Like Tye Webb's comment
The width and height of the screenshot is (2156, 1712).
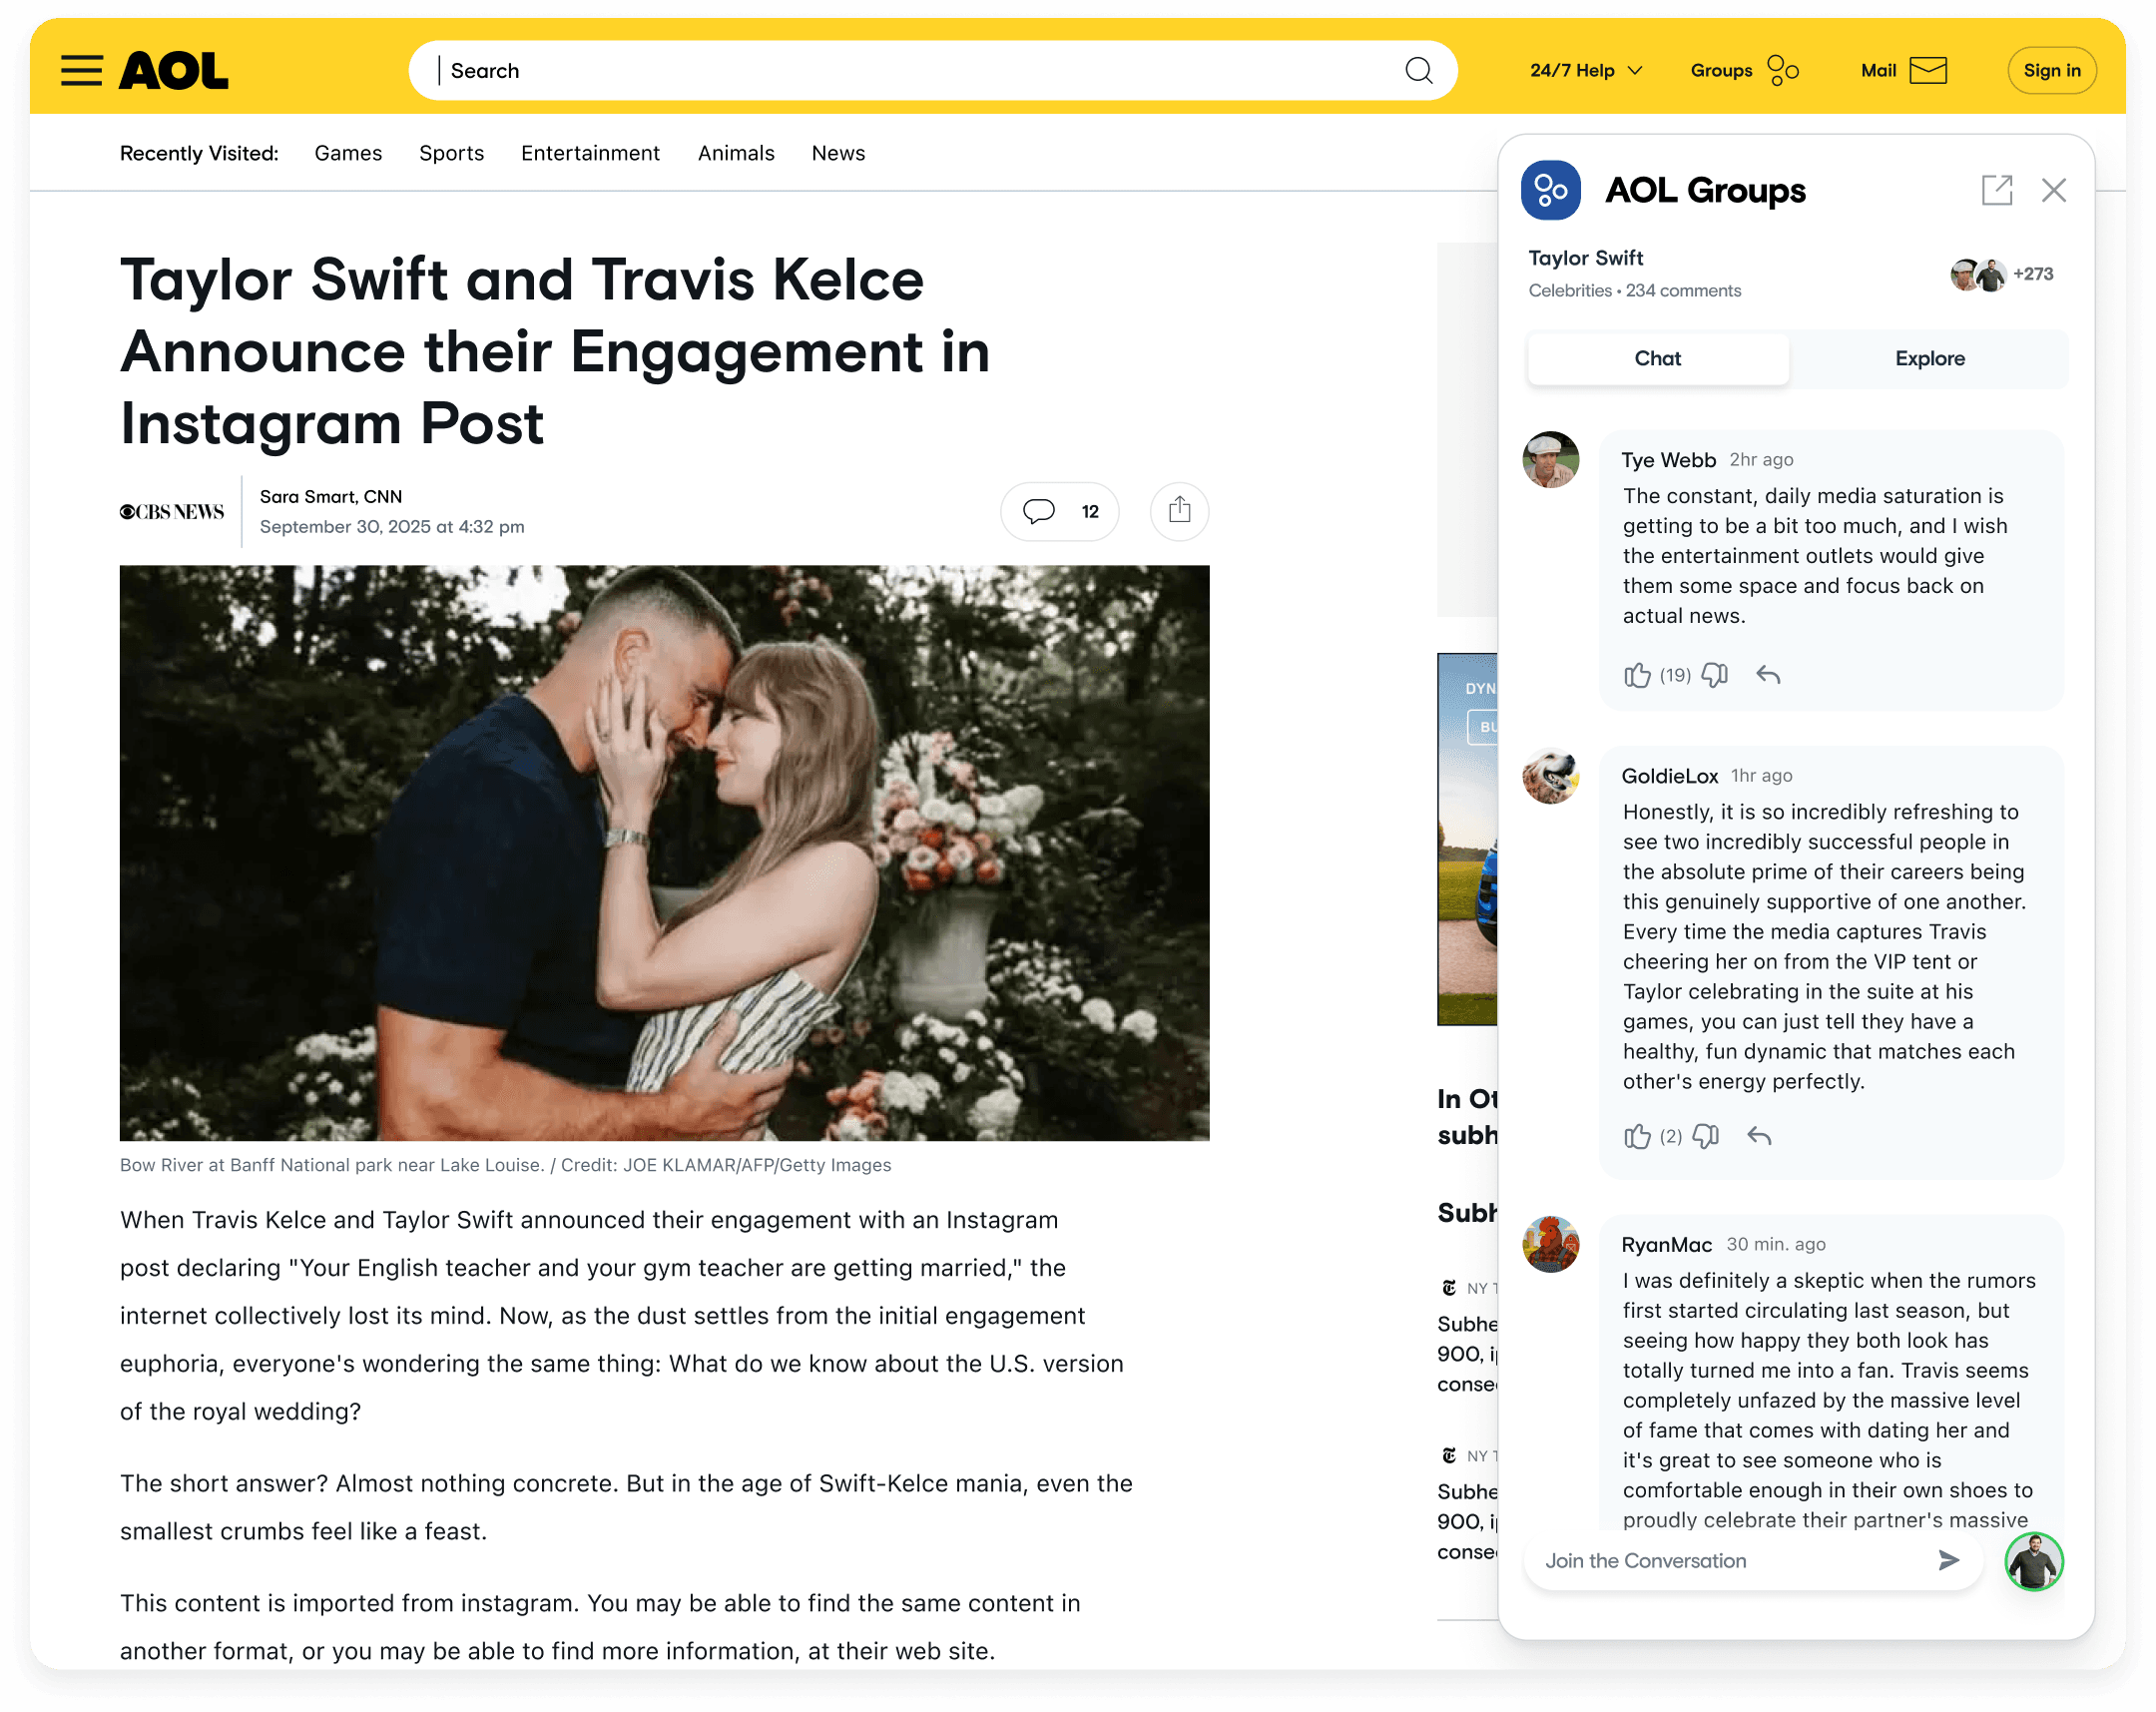(x=1637, y=676)
